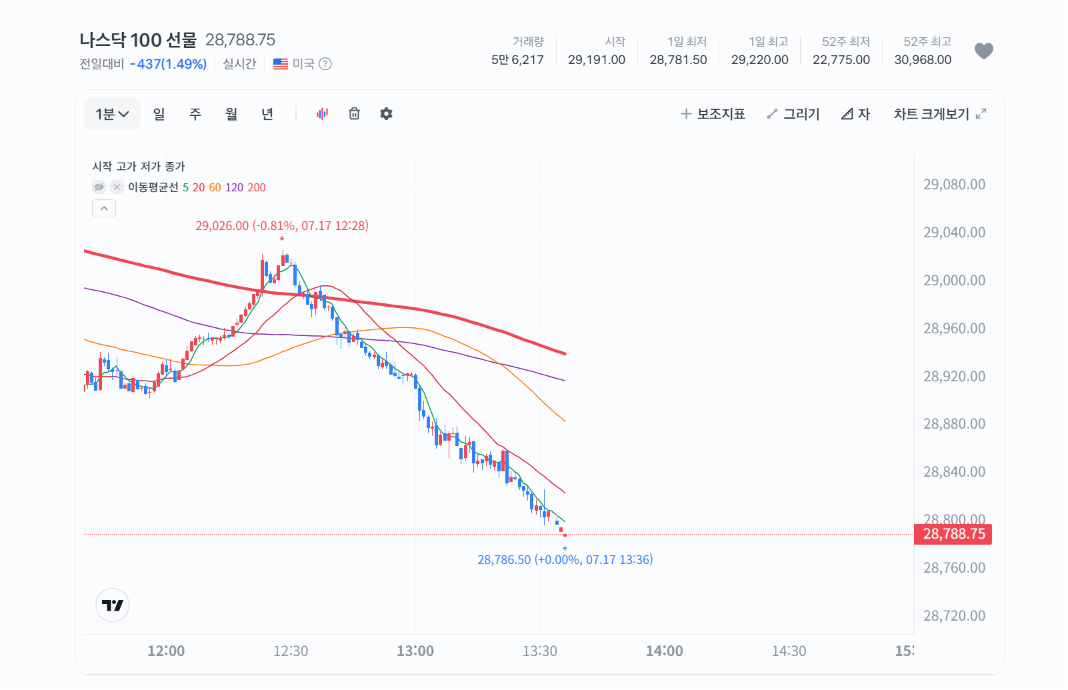
Task: Expand chart with 차트 크게보기
Action: coord(940,114)
